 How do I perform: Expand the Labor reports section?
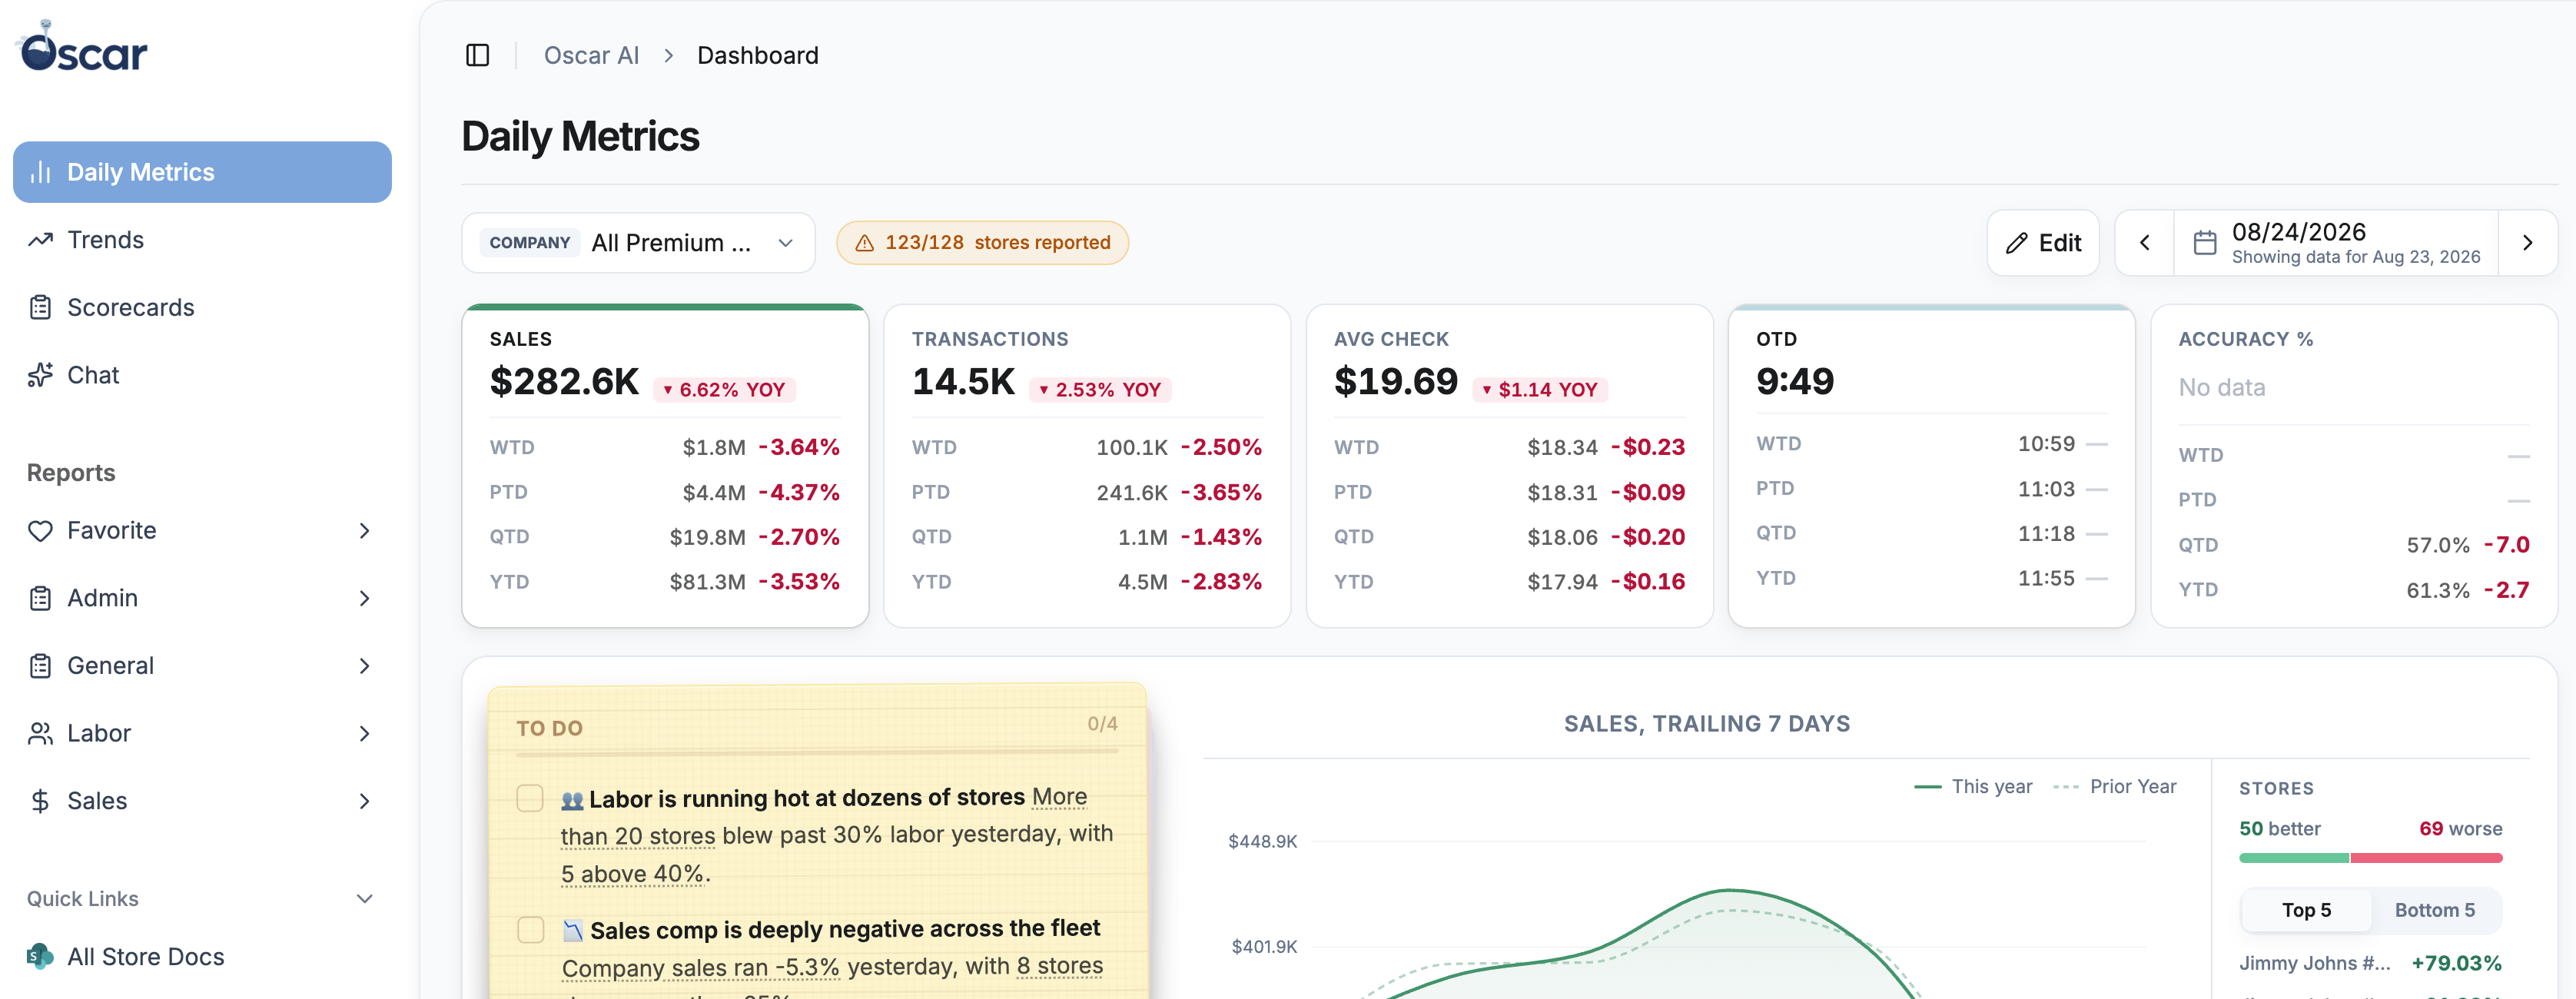click(x=202, y=733)
